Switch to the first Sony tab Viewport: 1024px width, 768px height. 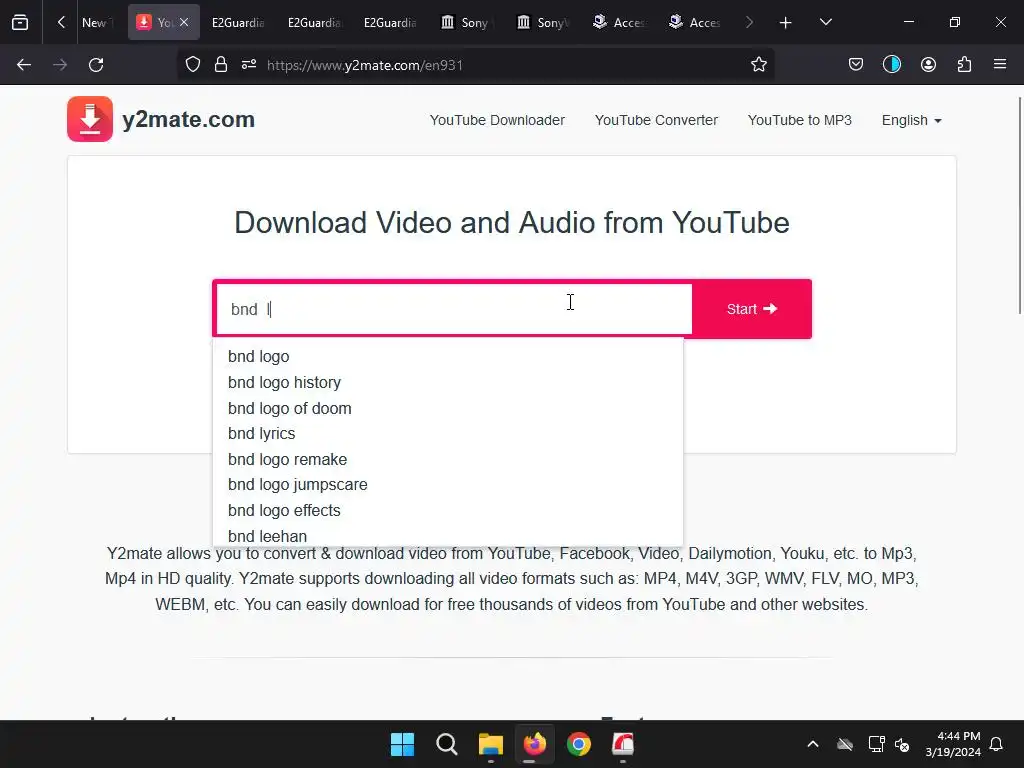click(x=466, y=22)
